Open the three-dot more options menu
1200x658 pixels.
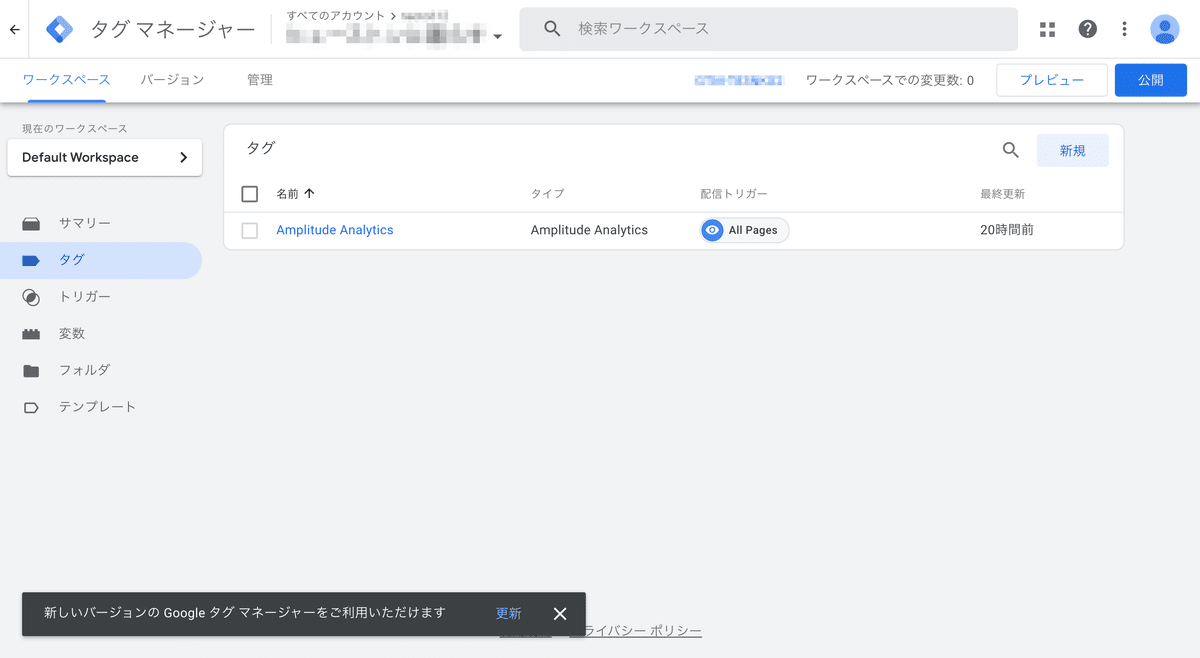pos(1125,29)
